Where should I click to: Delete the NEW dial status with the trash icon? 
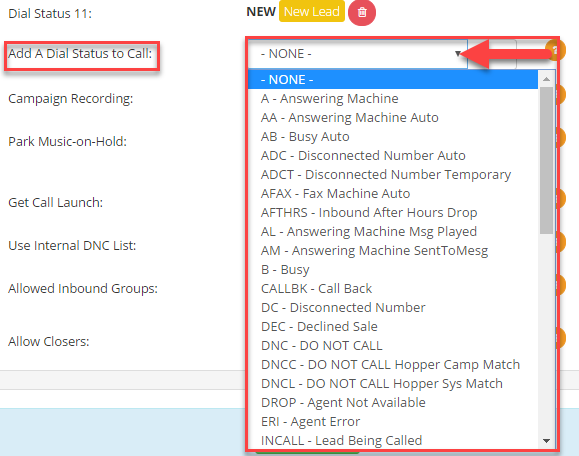[362, 13]
